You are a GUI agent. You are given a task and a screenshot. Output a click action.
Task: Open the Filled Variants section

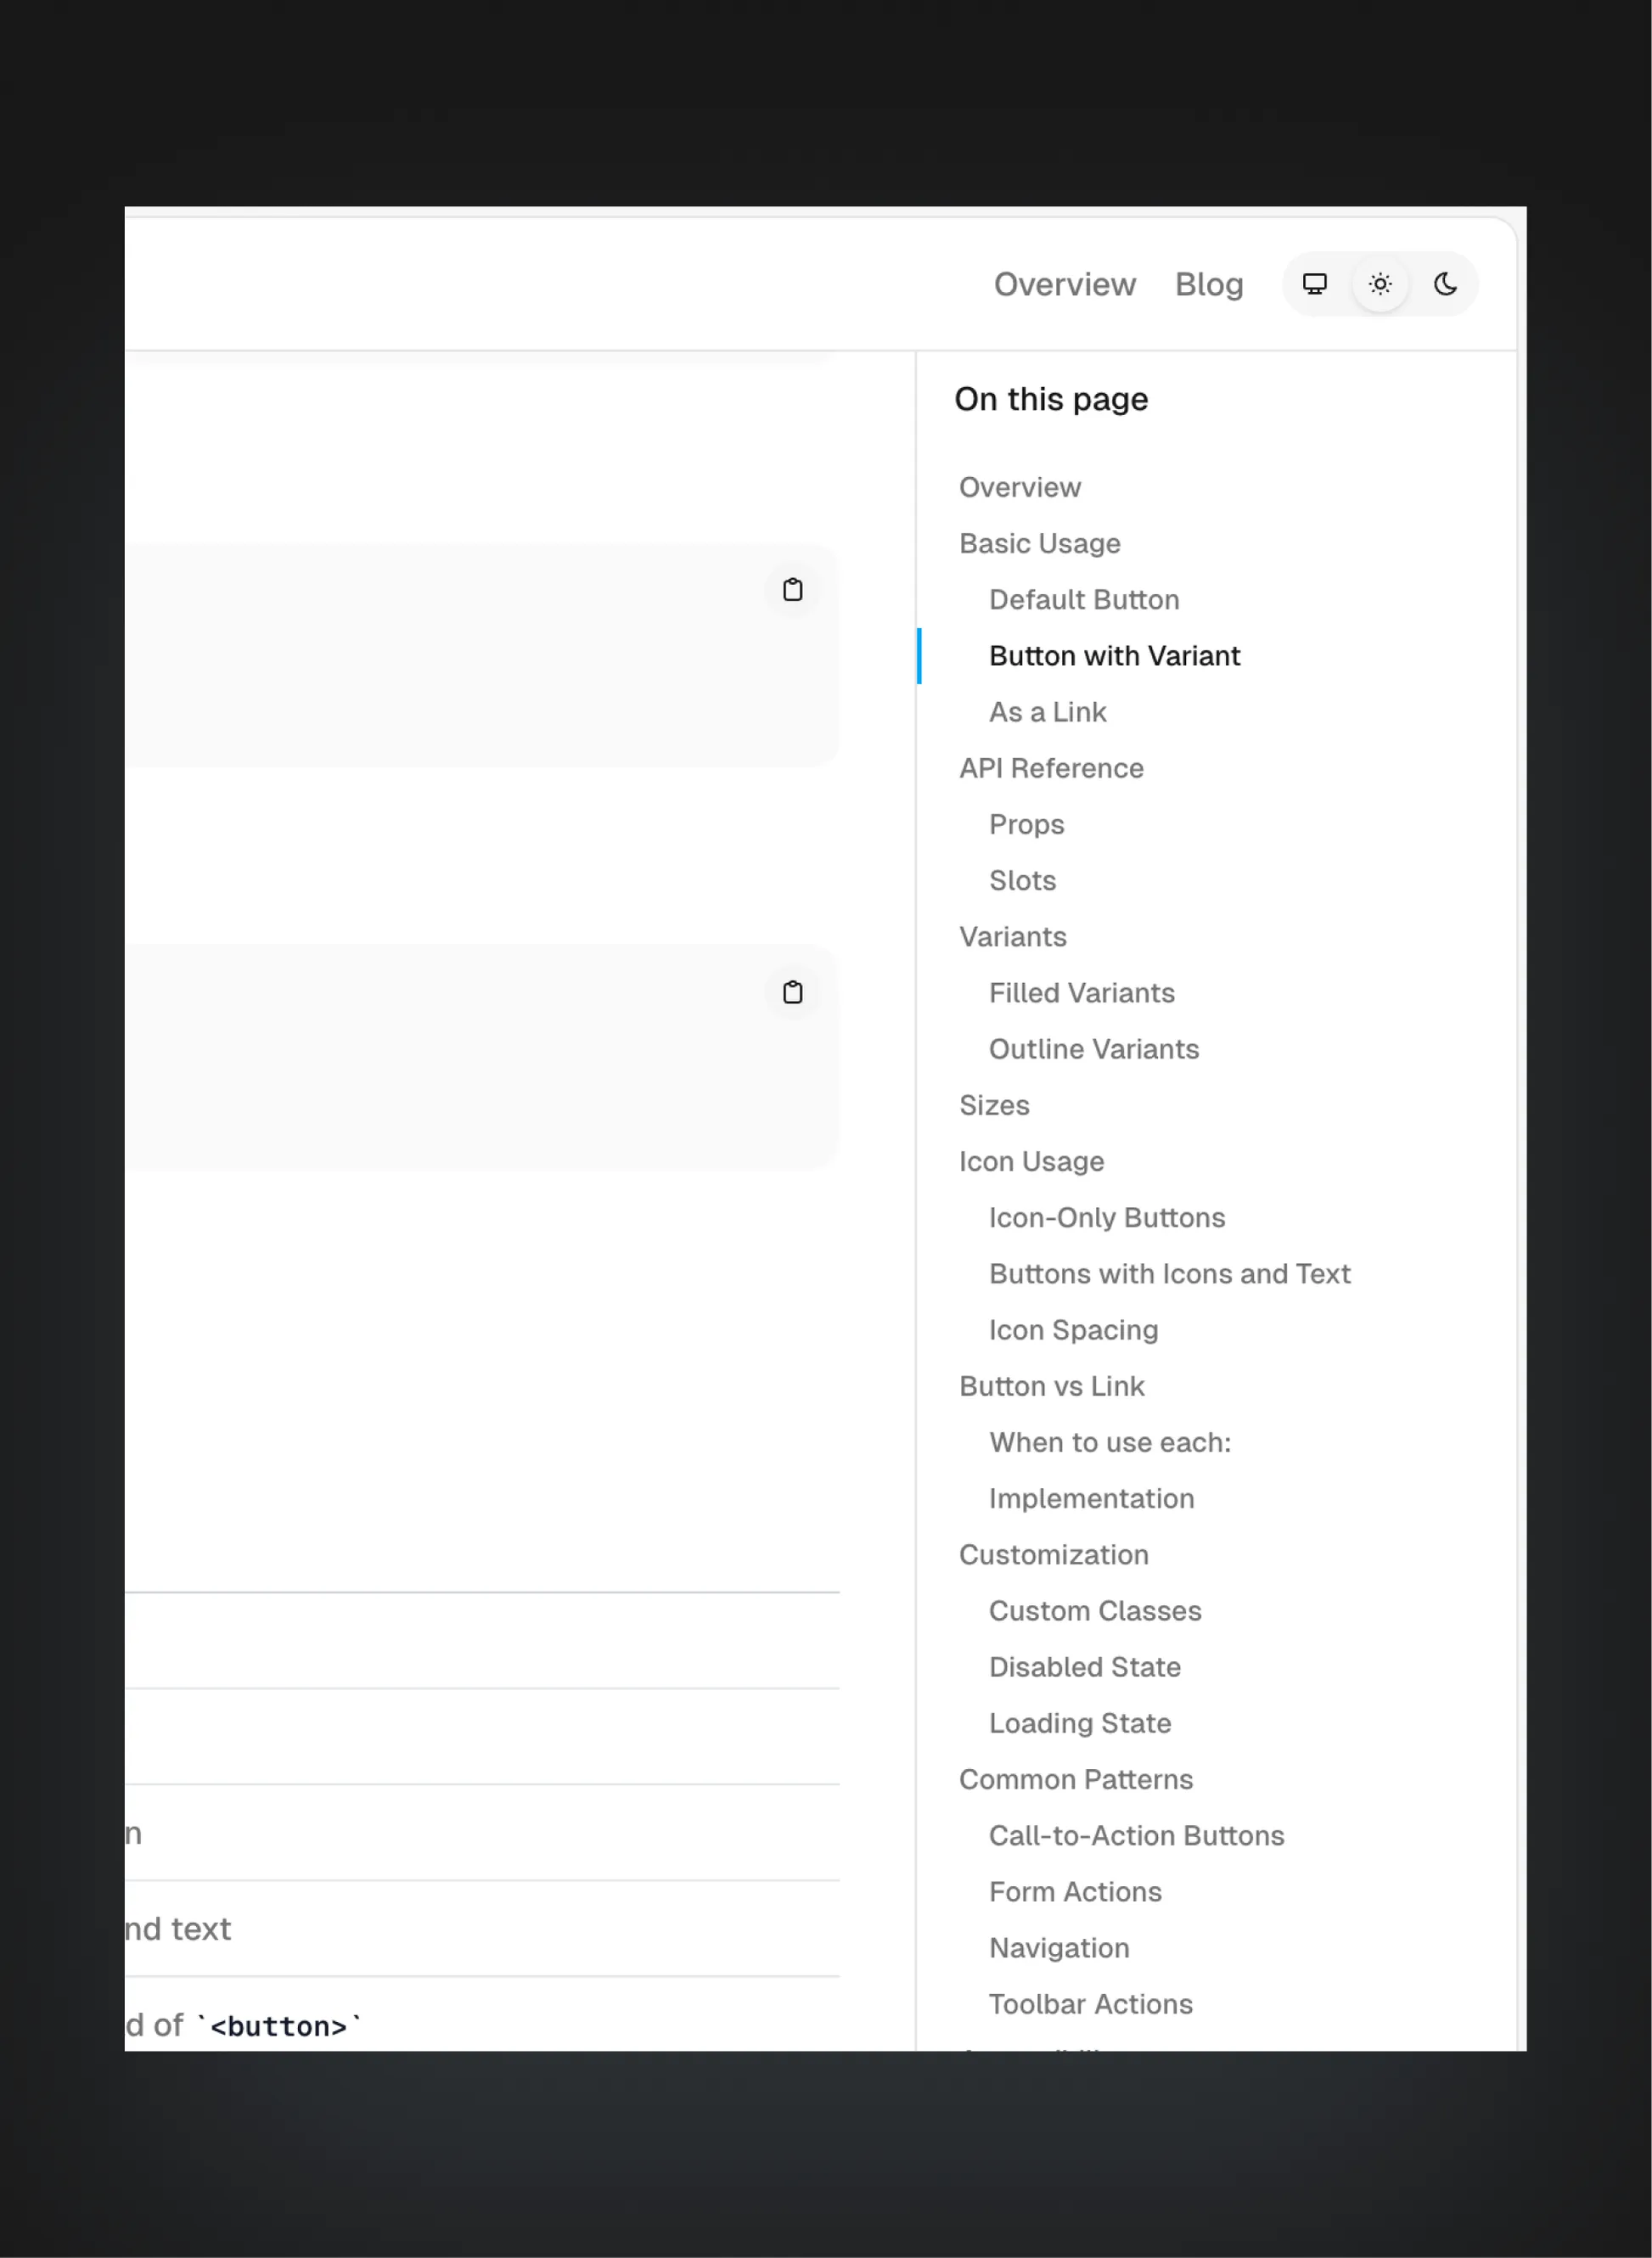pos(1082,992)
